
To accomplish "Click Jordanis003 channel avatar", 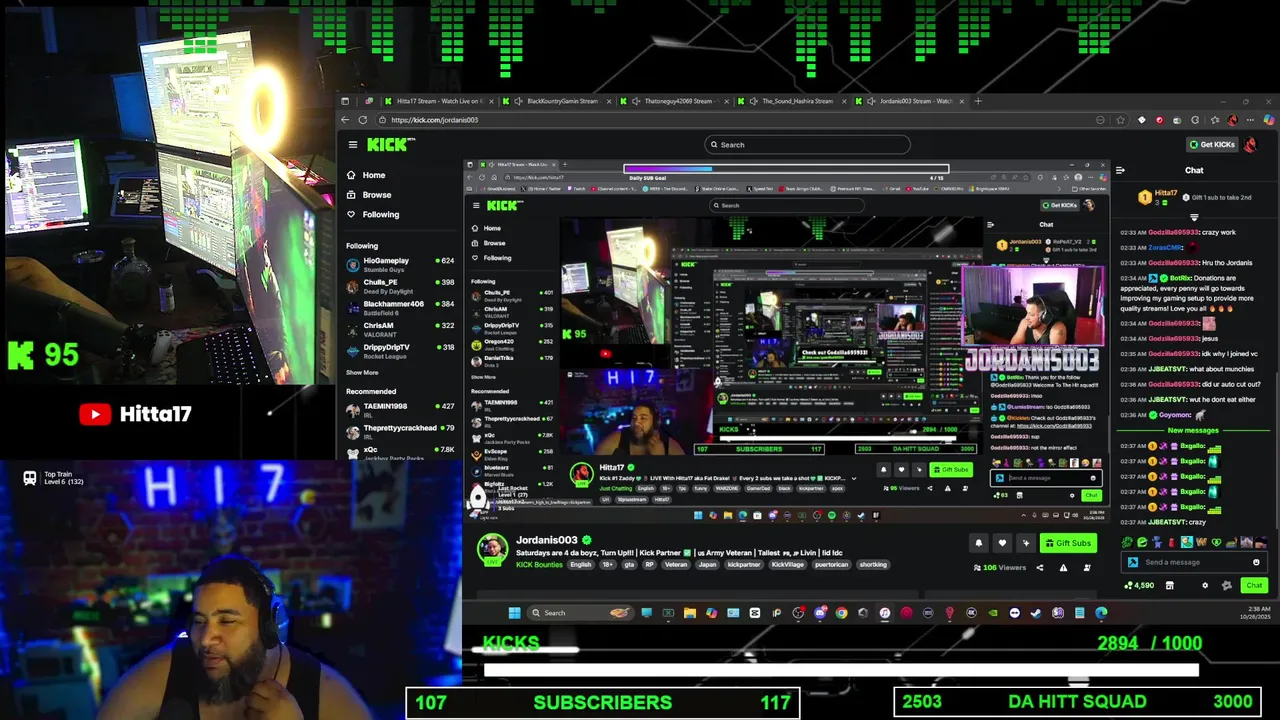I will [x=491, y=549].
